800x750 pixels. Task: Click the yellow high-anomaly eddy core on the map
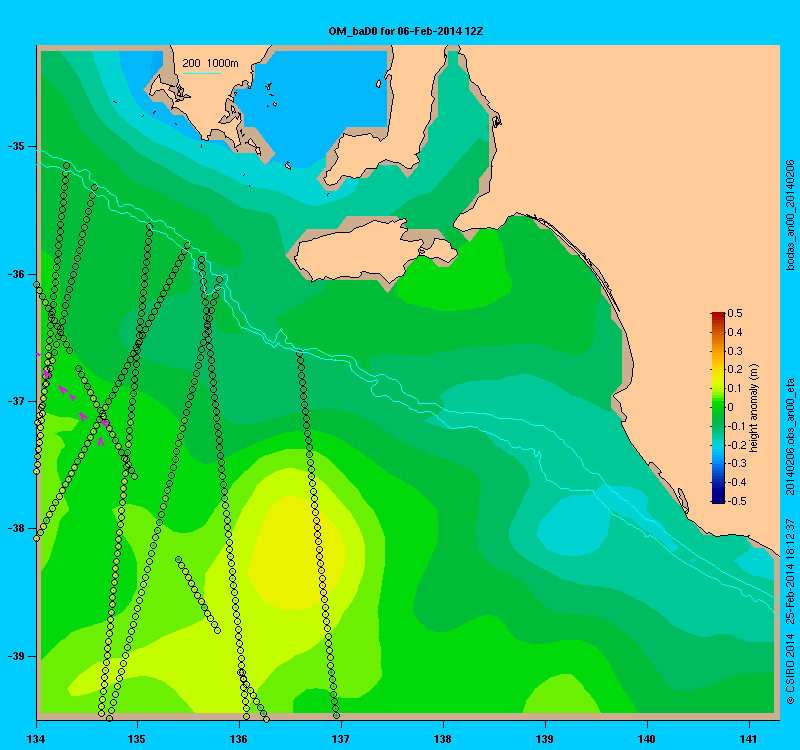click(298, 552)
